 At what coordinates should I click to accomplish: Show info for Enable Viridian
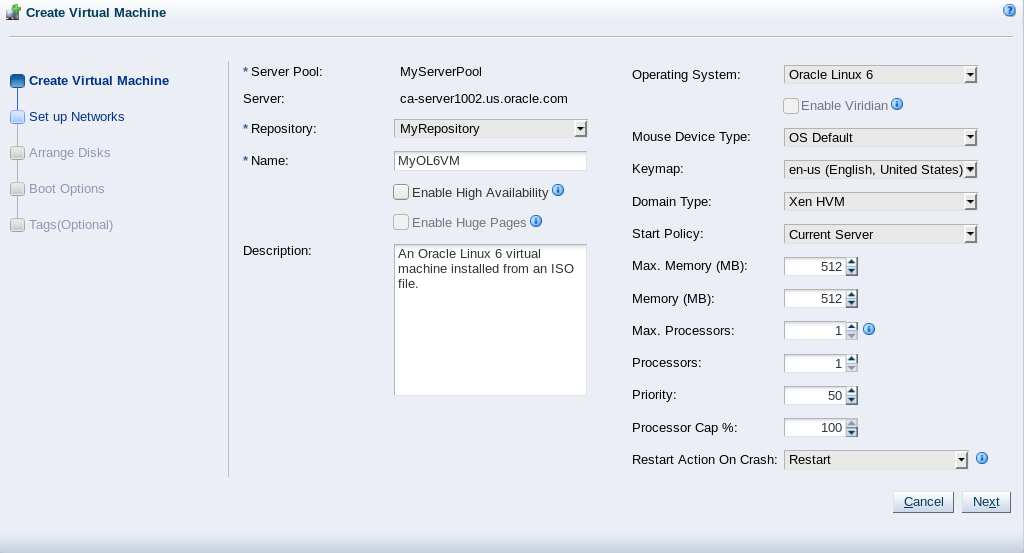click(897, 104)
